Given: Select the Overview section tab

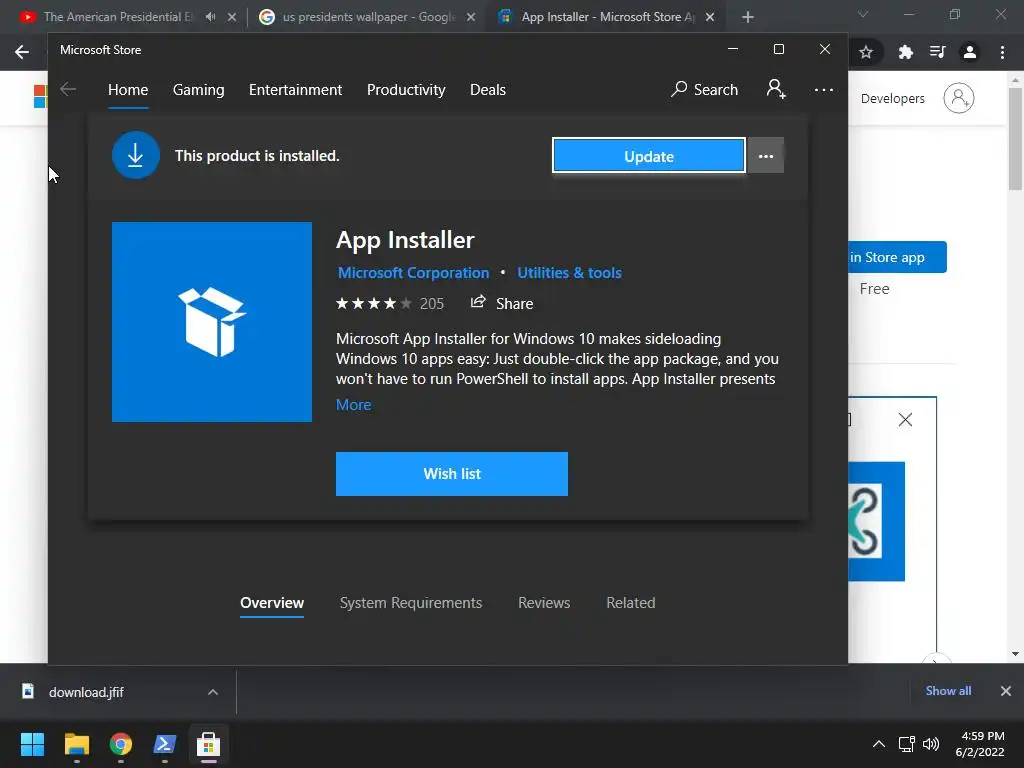Looking at the screenshot, I should click(x=272, y=603).
